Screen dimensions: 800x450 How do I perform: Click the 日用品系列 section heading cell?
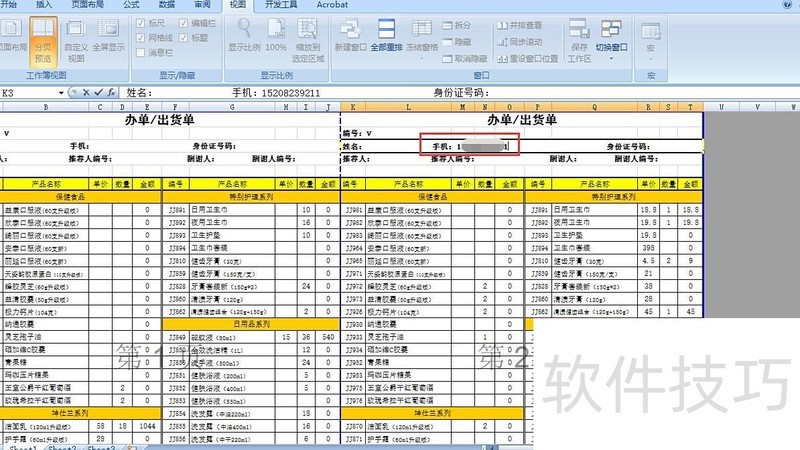pos(251,324)
